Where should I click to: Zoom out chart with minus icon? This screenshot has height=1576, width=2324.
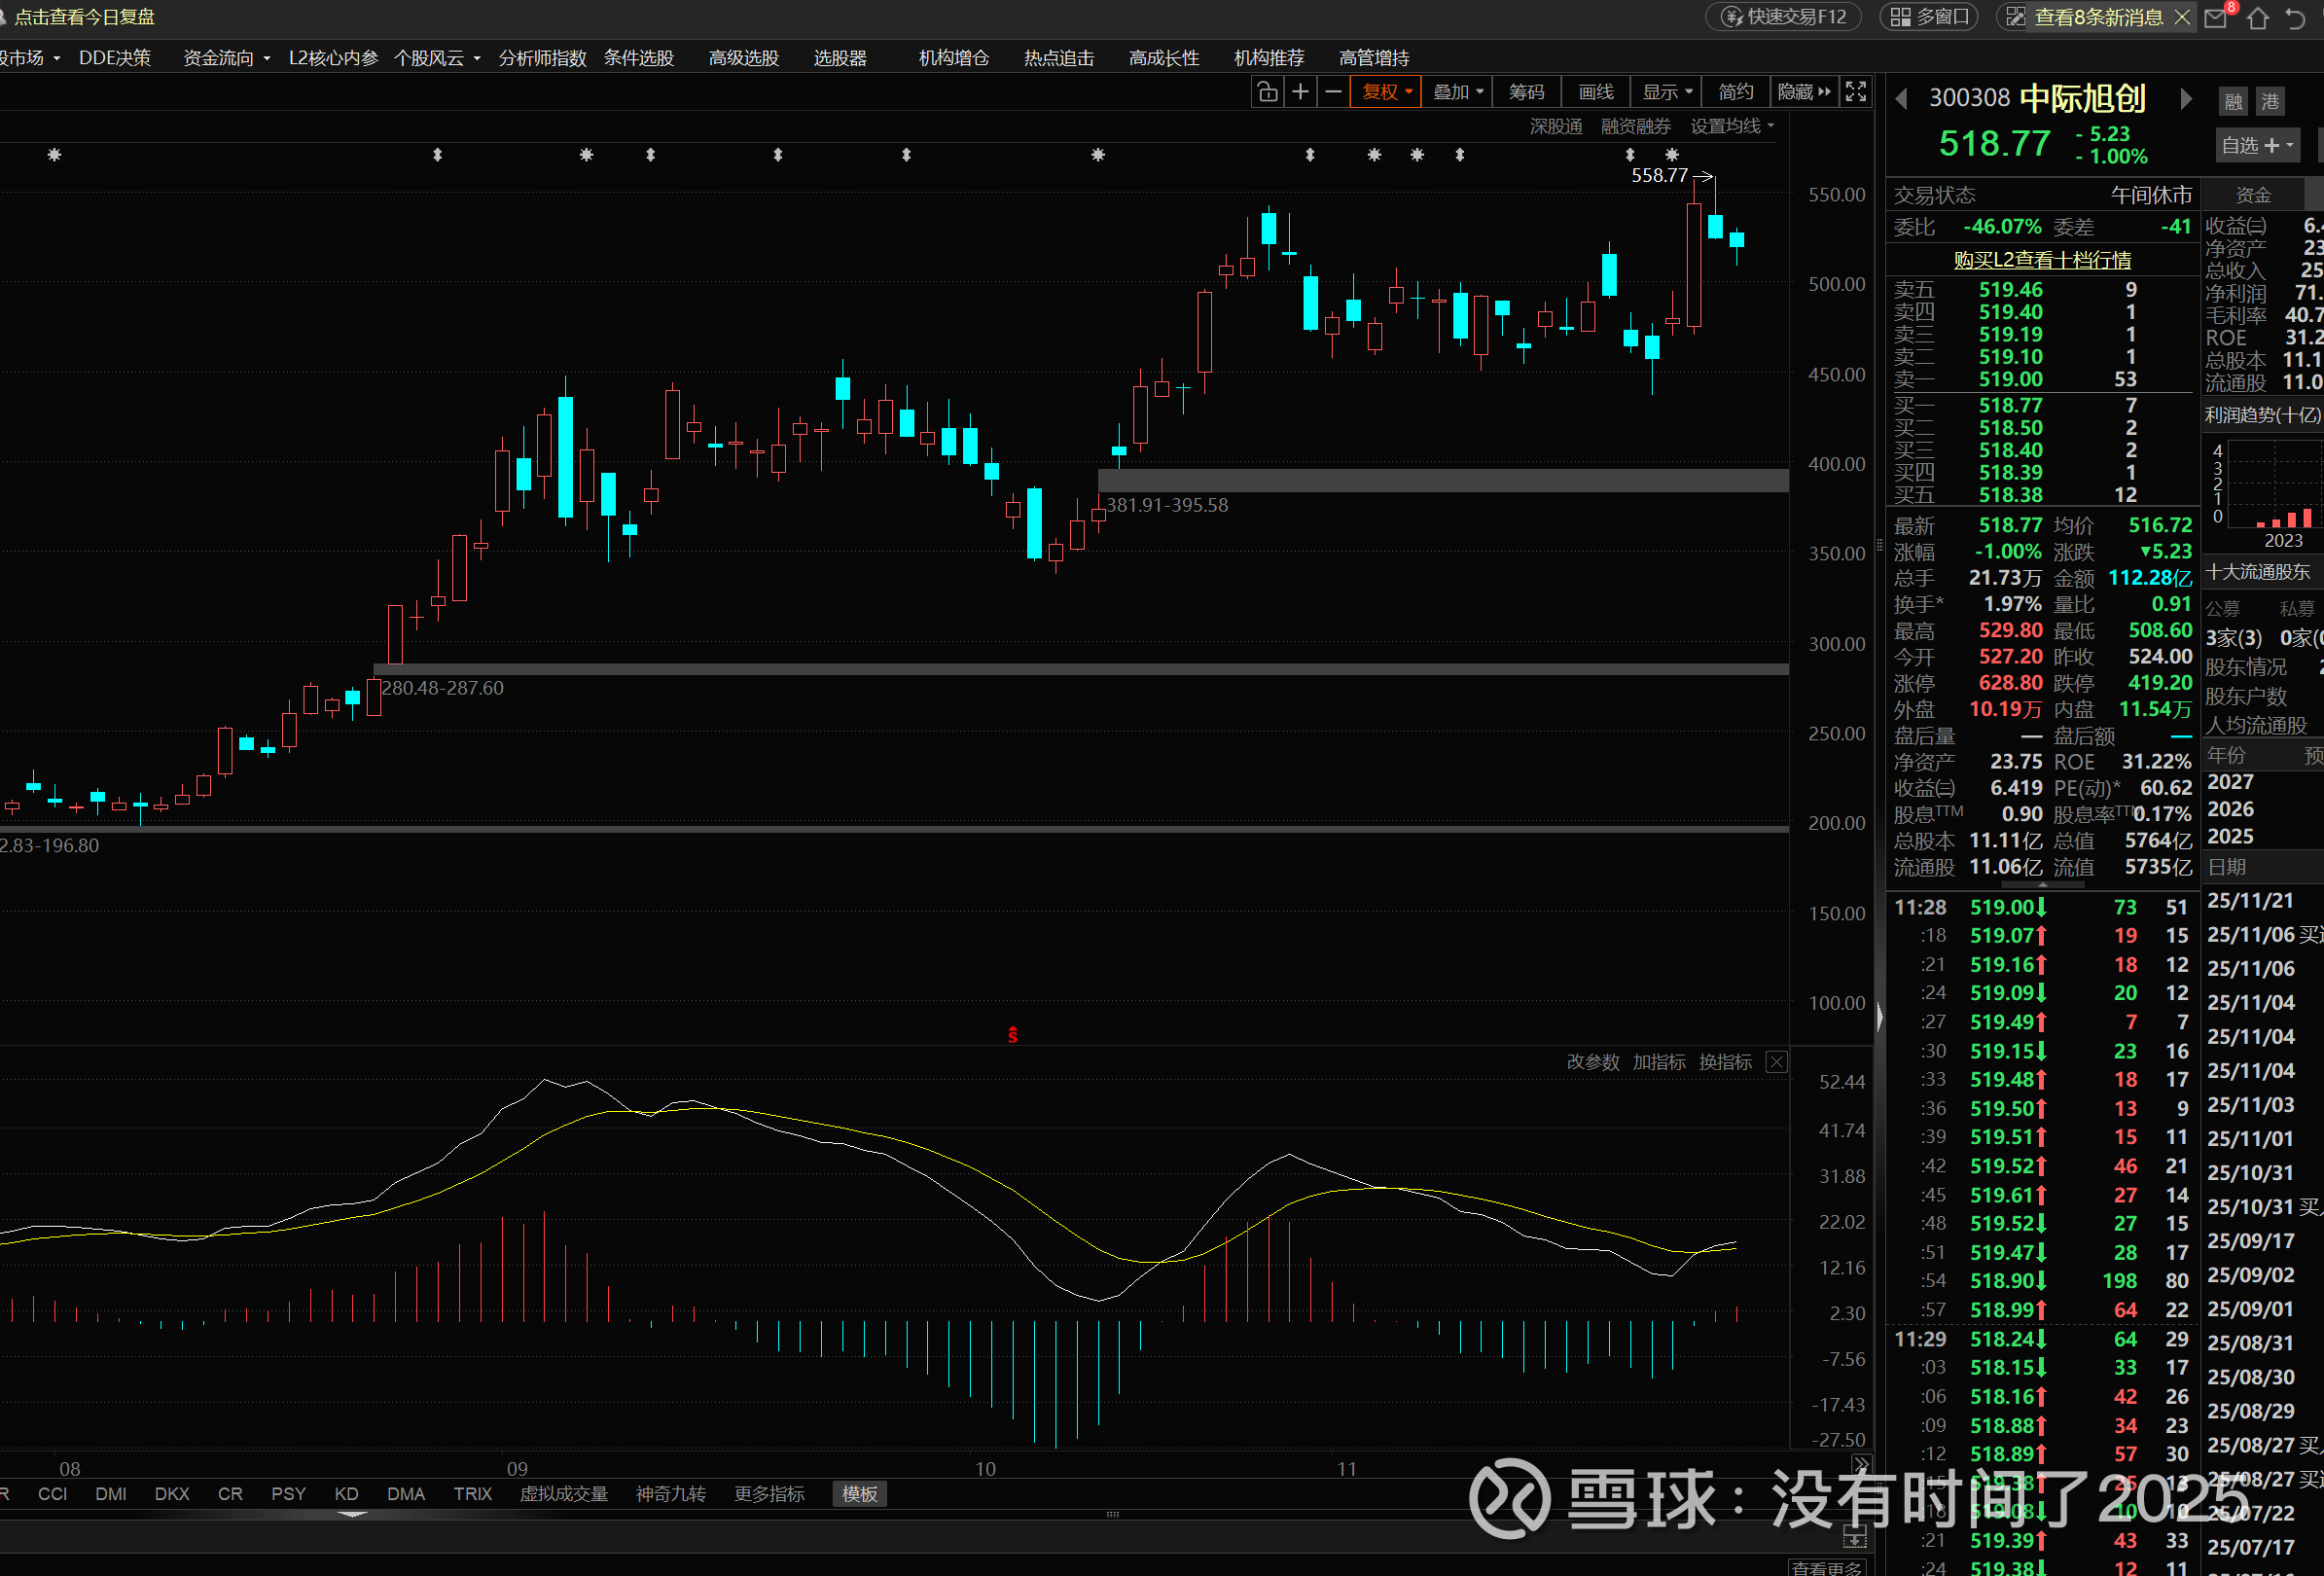click(1333, 92)
